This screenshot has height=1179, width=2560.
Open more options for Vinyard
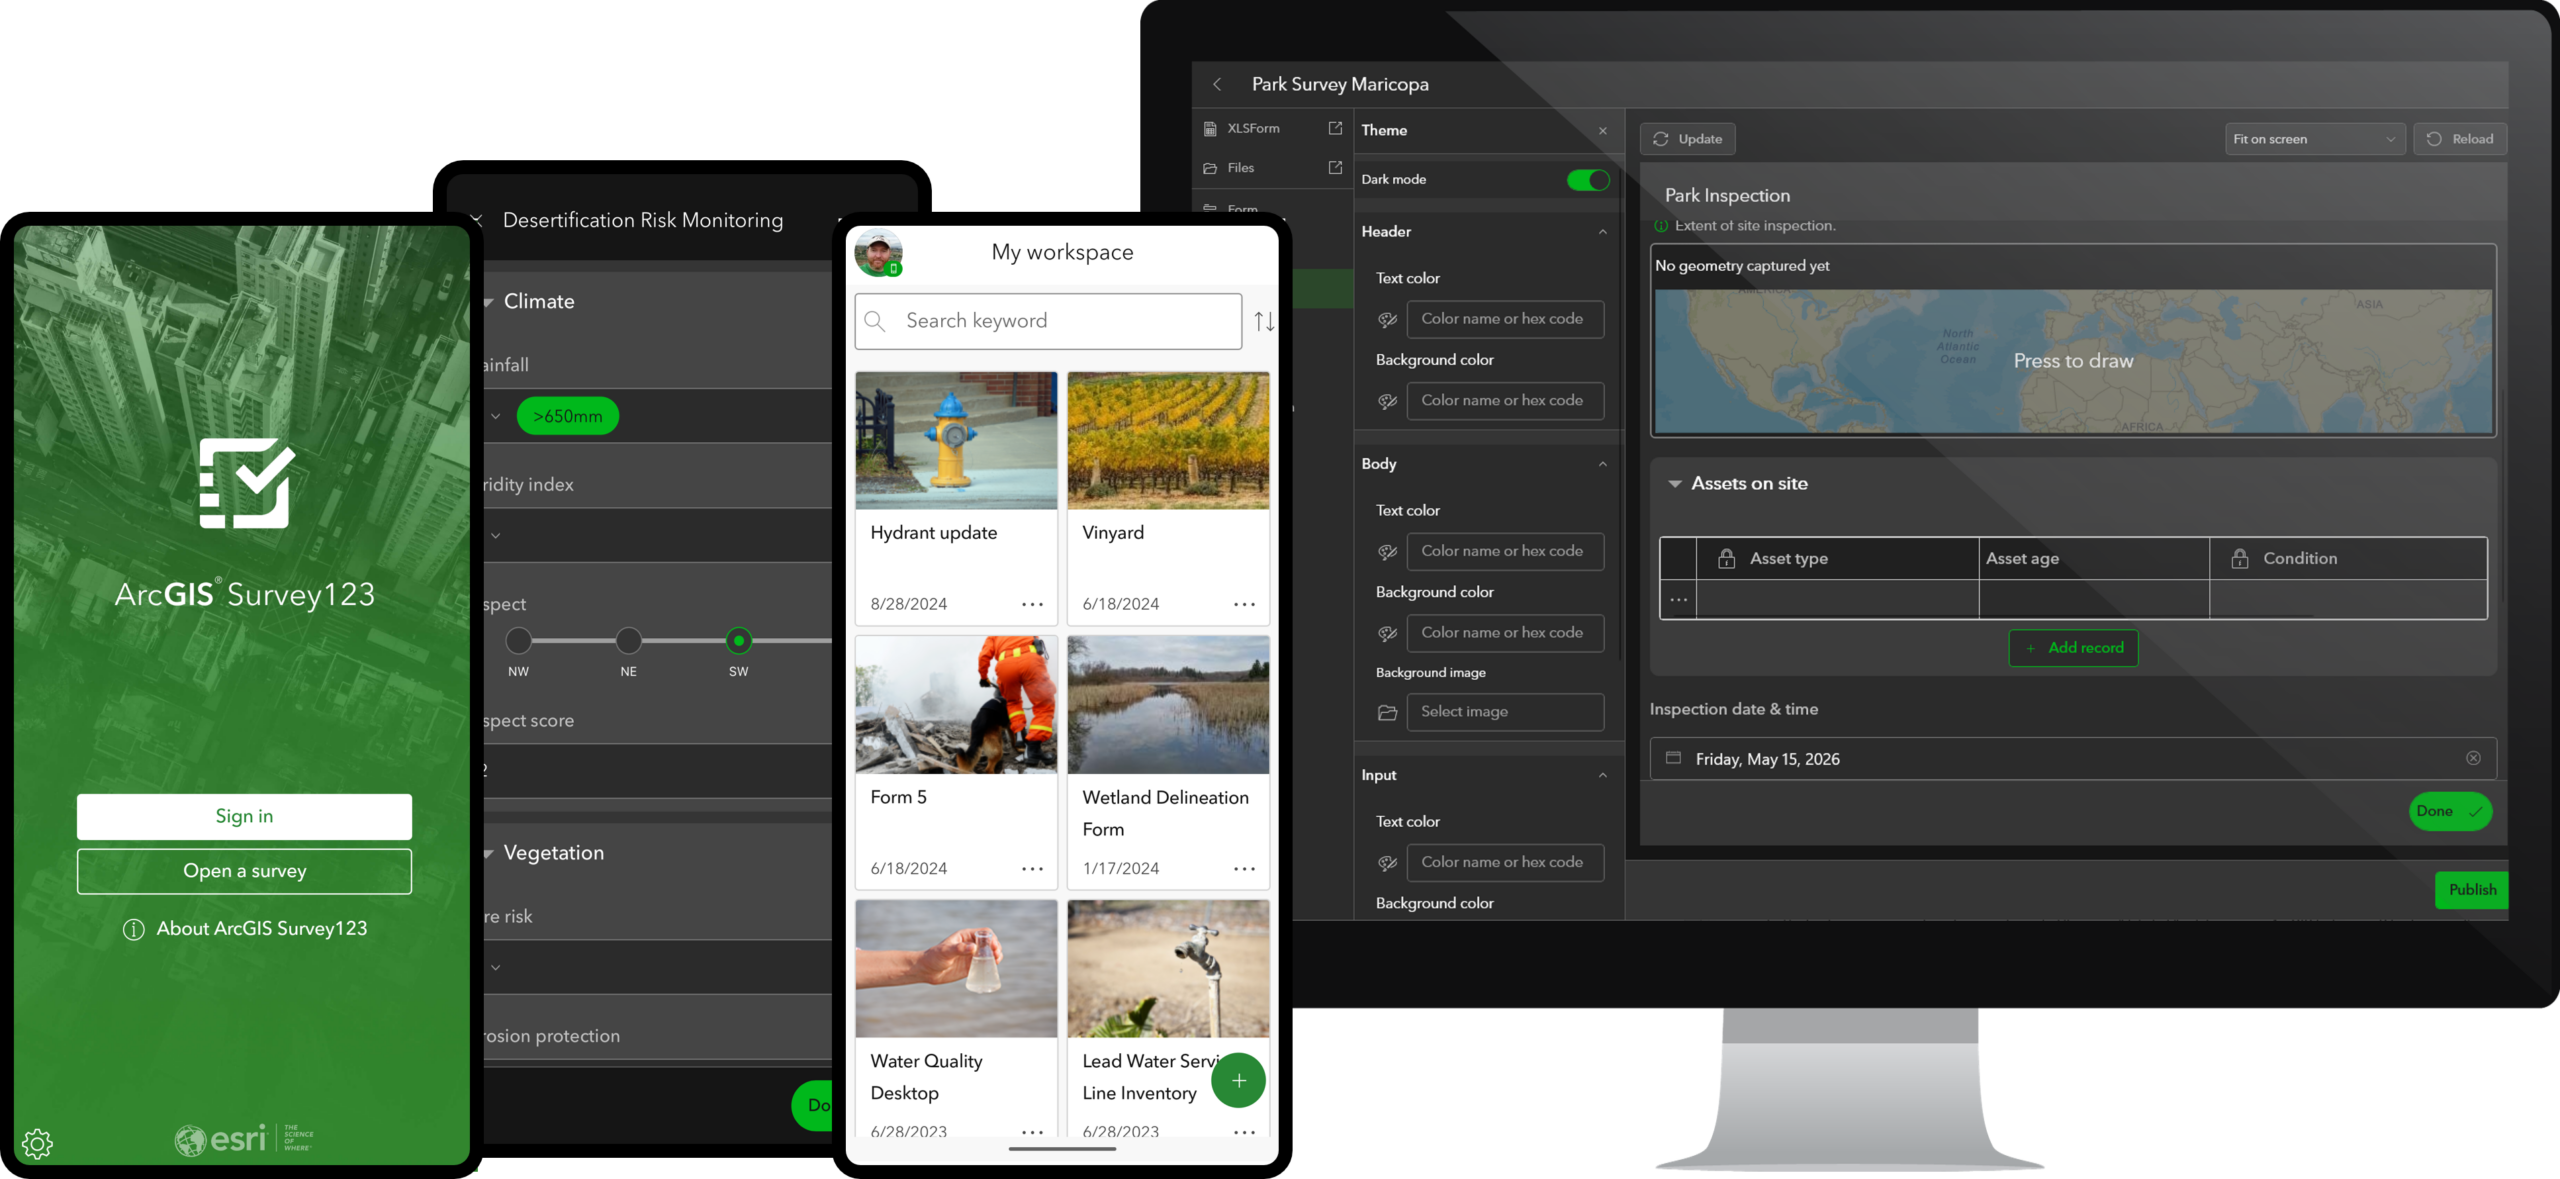point(1244,604)
